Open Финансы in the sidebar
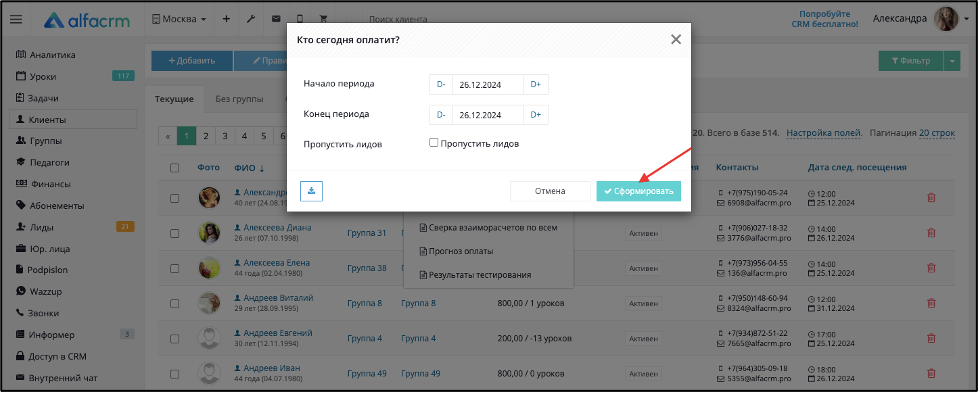This screenshot has height=393, width=979. [x=51, y=184]
